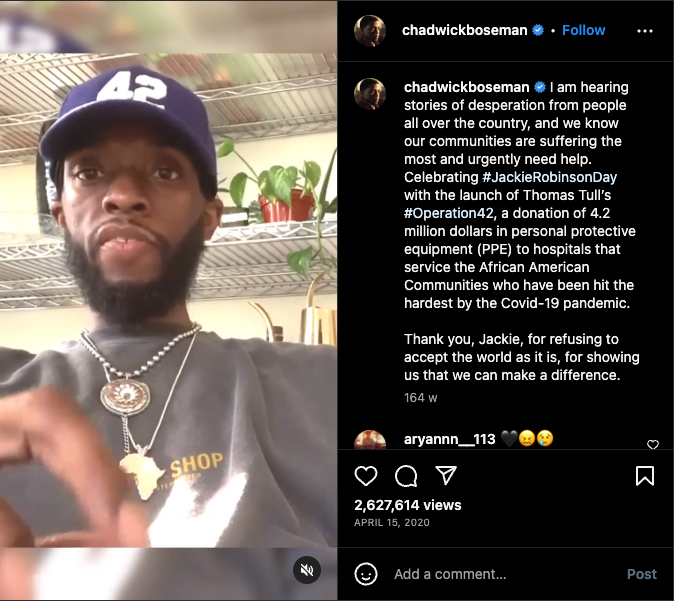This screenshot has height=601, width=674.
Task: Open caption author's avatar
Action: (x=370, y=94)
